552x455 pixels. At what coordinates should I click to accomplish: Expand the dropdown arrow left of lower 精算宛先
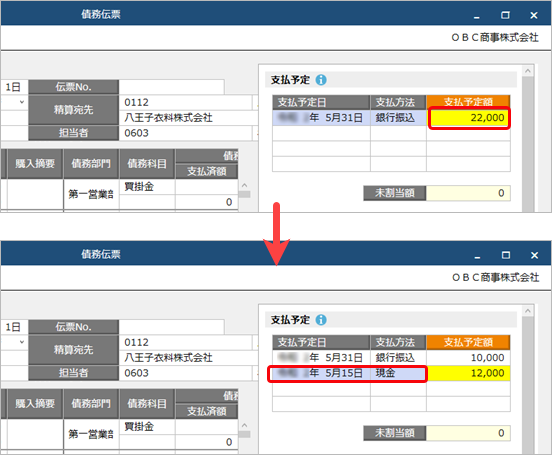[x=22, y=342]
